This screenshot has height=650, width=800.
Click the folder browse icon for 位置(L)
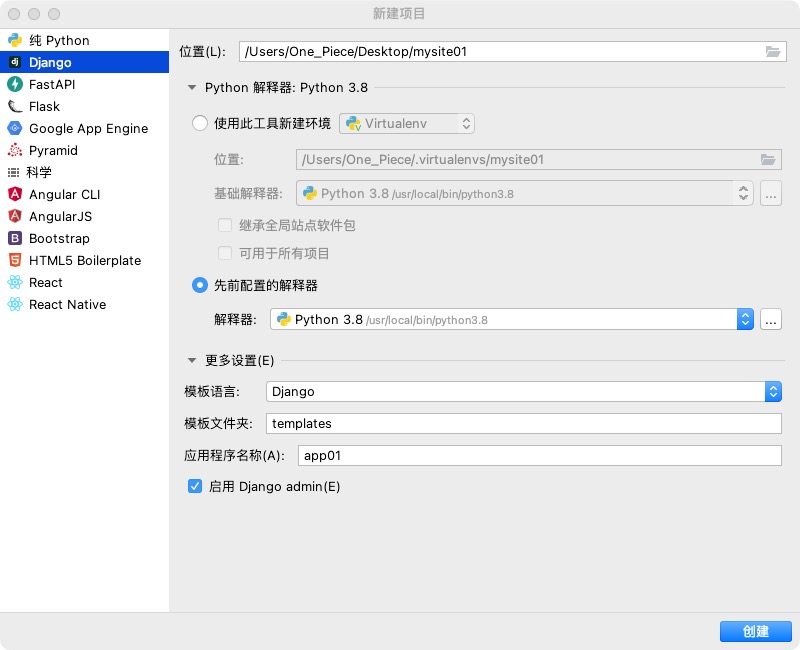coord(772,51)
